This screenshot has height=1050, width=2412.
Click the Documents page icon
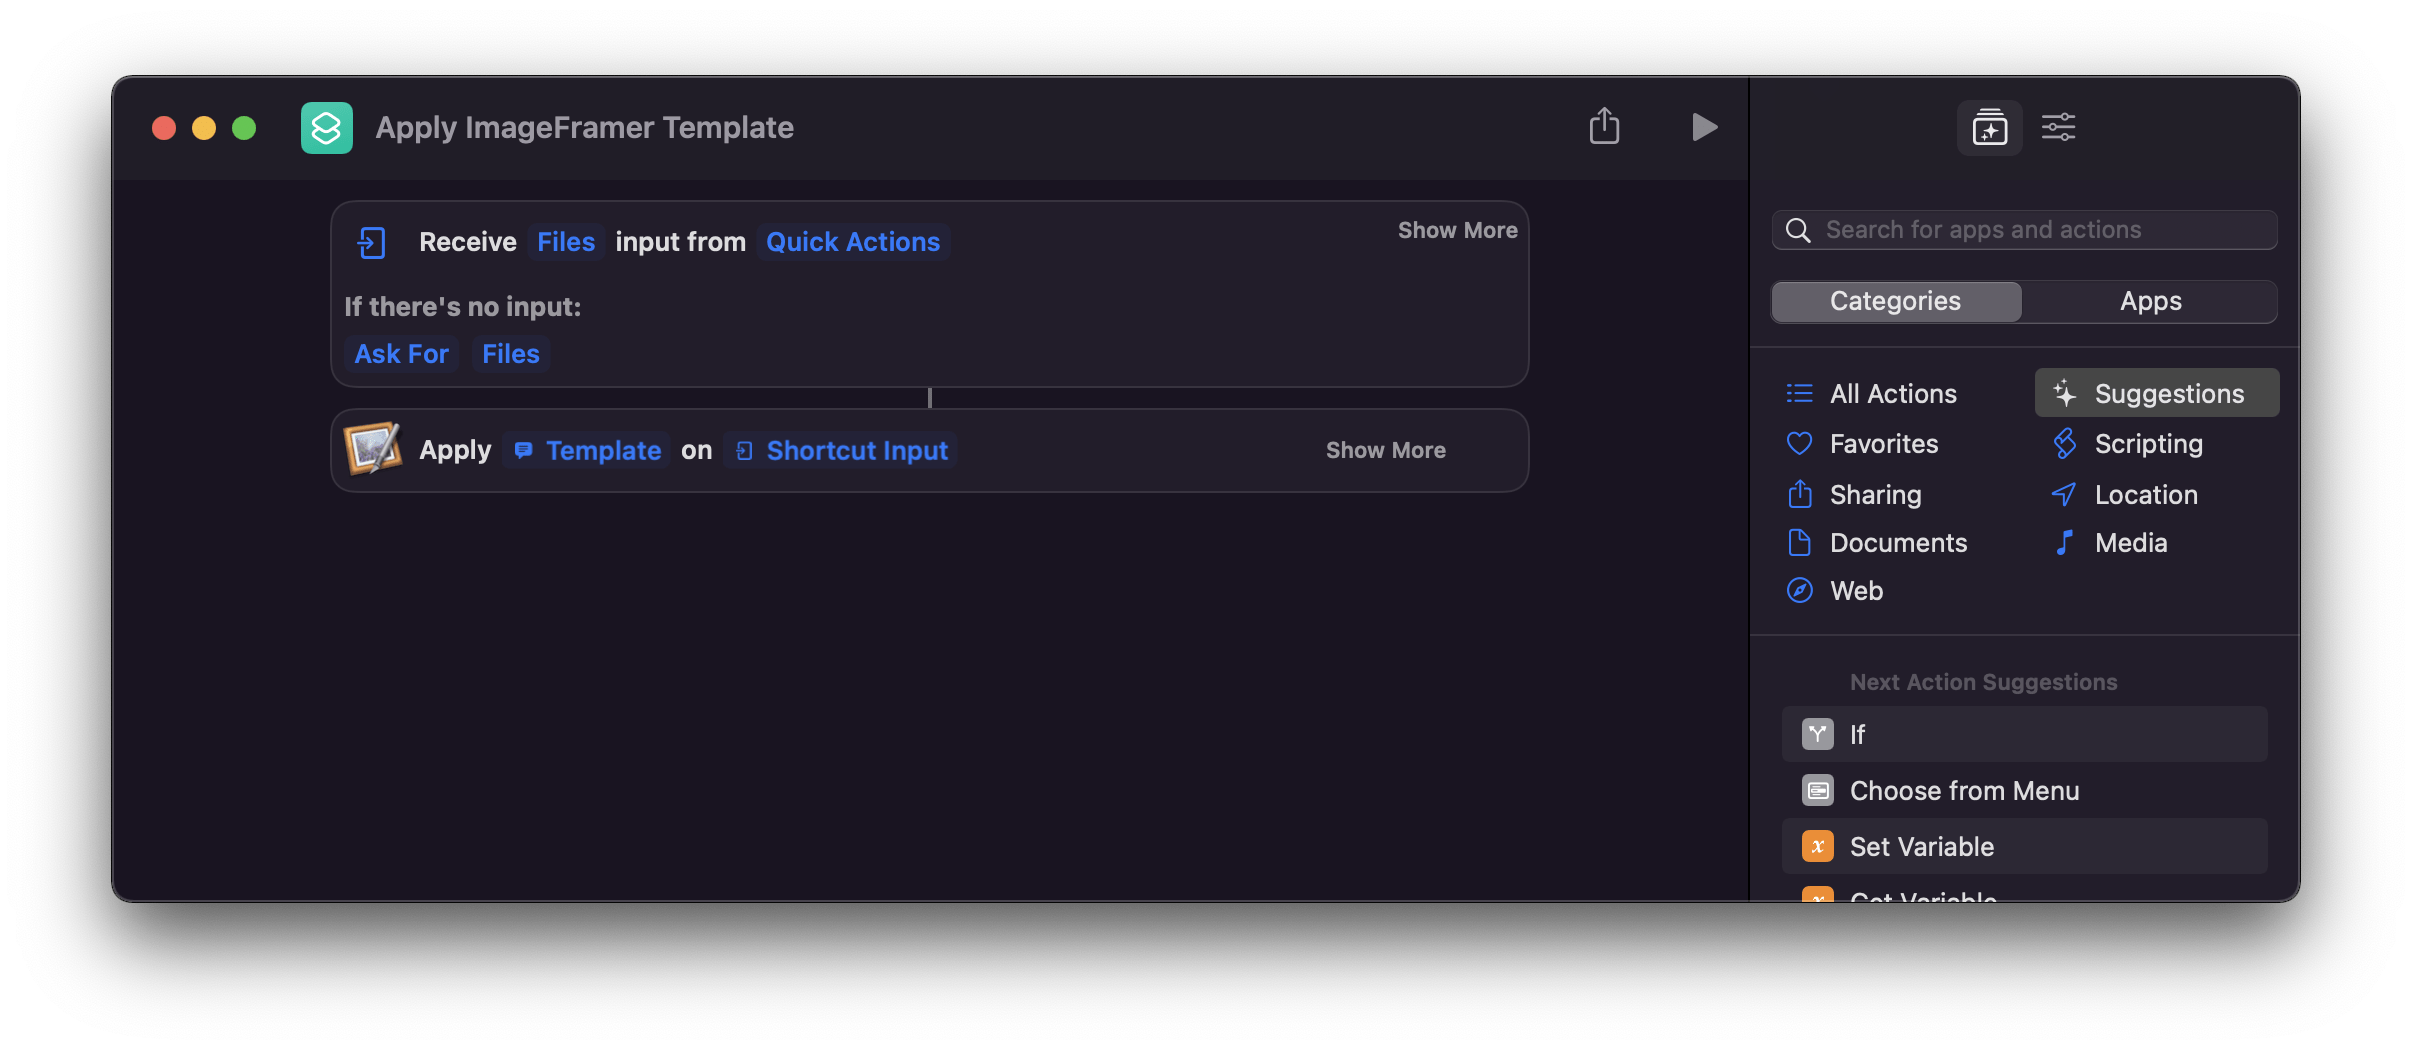click(1799, 542)
